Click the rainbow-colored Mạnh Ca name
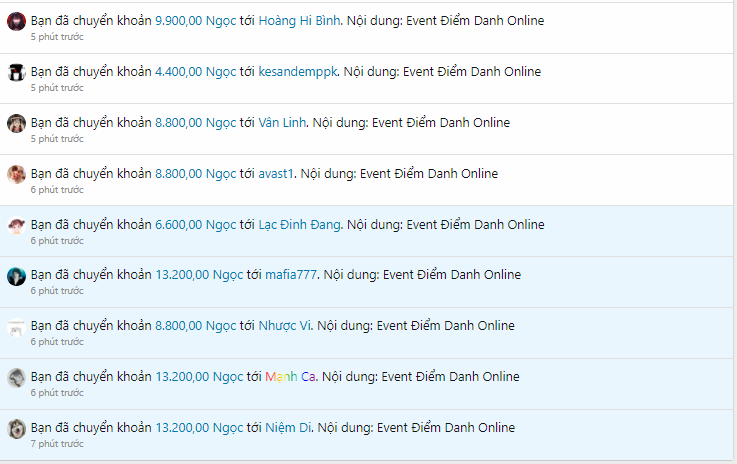The width and height of the screenshot is (737, 464). [290, 376]
